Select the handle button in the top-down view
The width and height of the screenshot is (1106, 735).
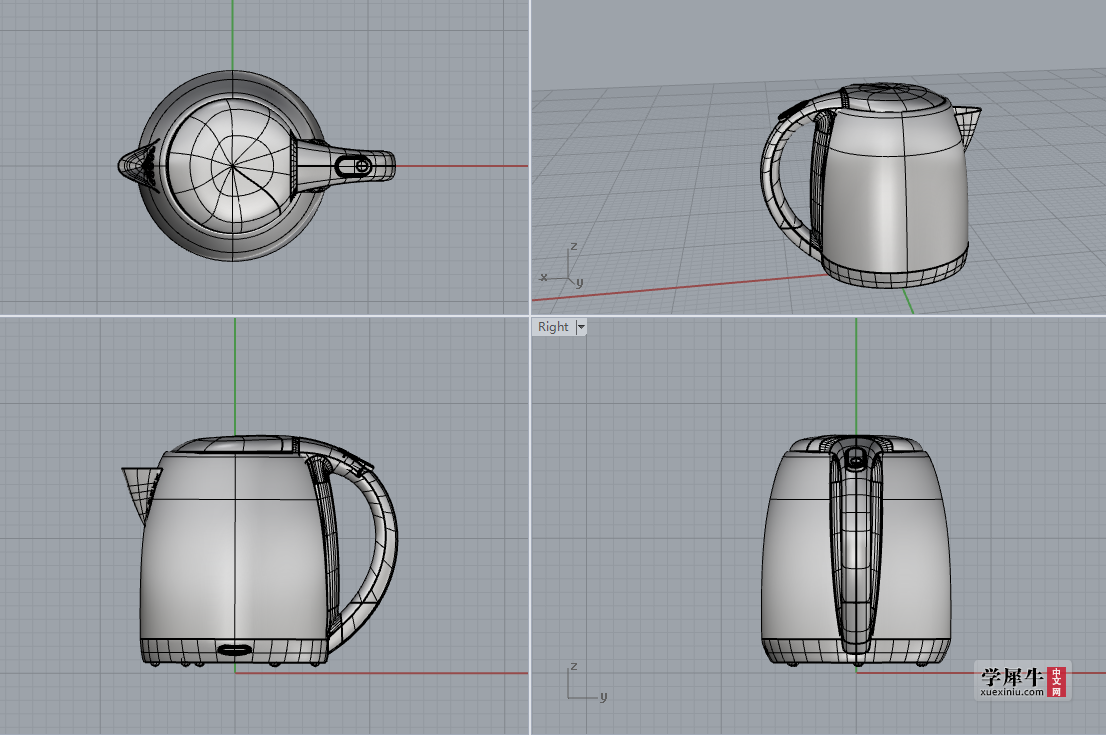(x=354, y=166)
